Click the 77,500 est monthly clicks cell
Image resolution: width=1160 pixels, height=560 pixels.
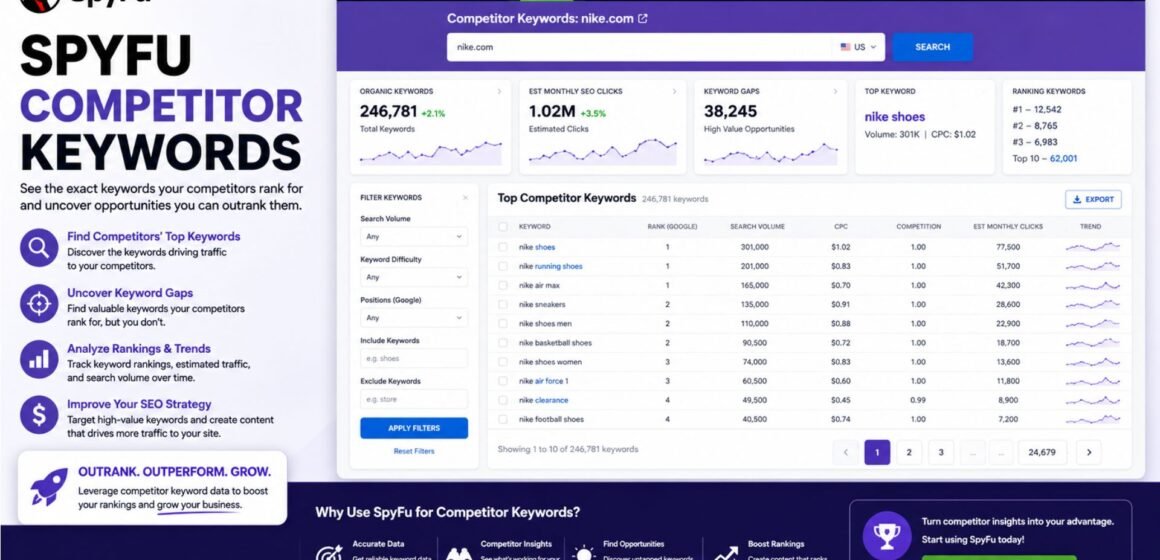tap(1008, 247)
